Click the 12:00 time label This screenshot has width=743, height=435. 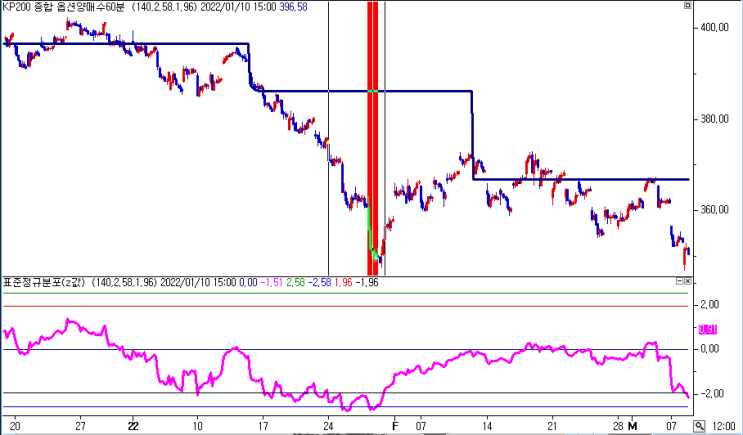pos(724,426)
